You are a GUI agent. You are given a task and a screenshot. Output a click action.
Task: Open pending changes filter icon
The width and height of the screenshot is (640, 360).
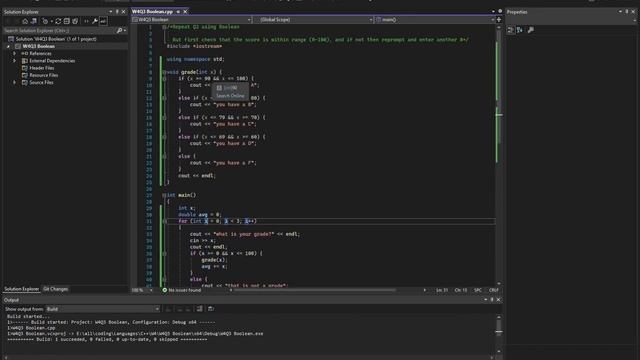pos(45,21)
